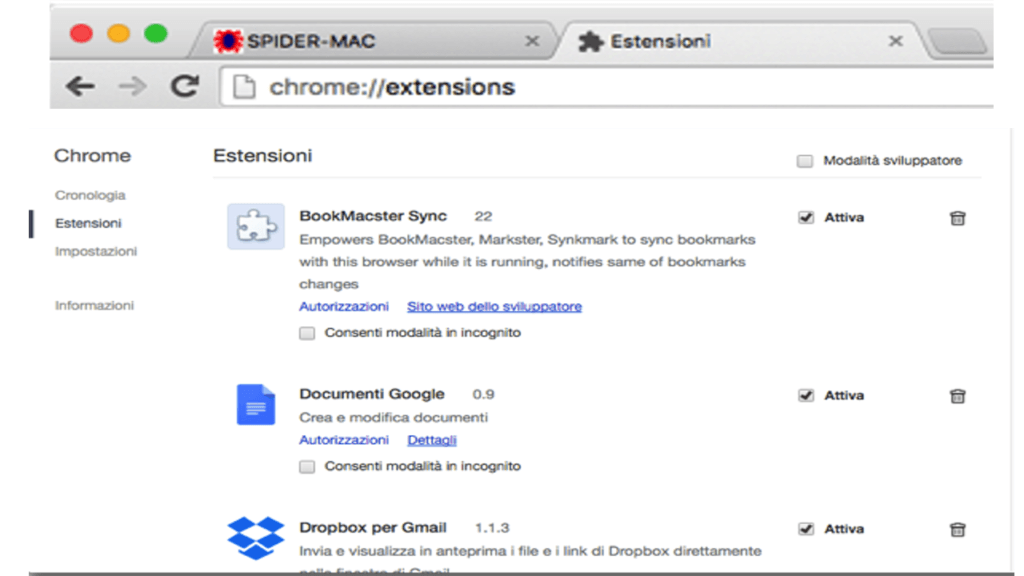
Task: Uncheck Attiva for Documenti Google
Action: click(x=806, y=395)
